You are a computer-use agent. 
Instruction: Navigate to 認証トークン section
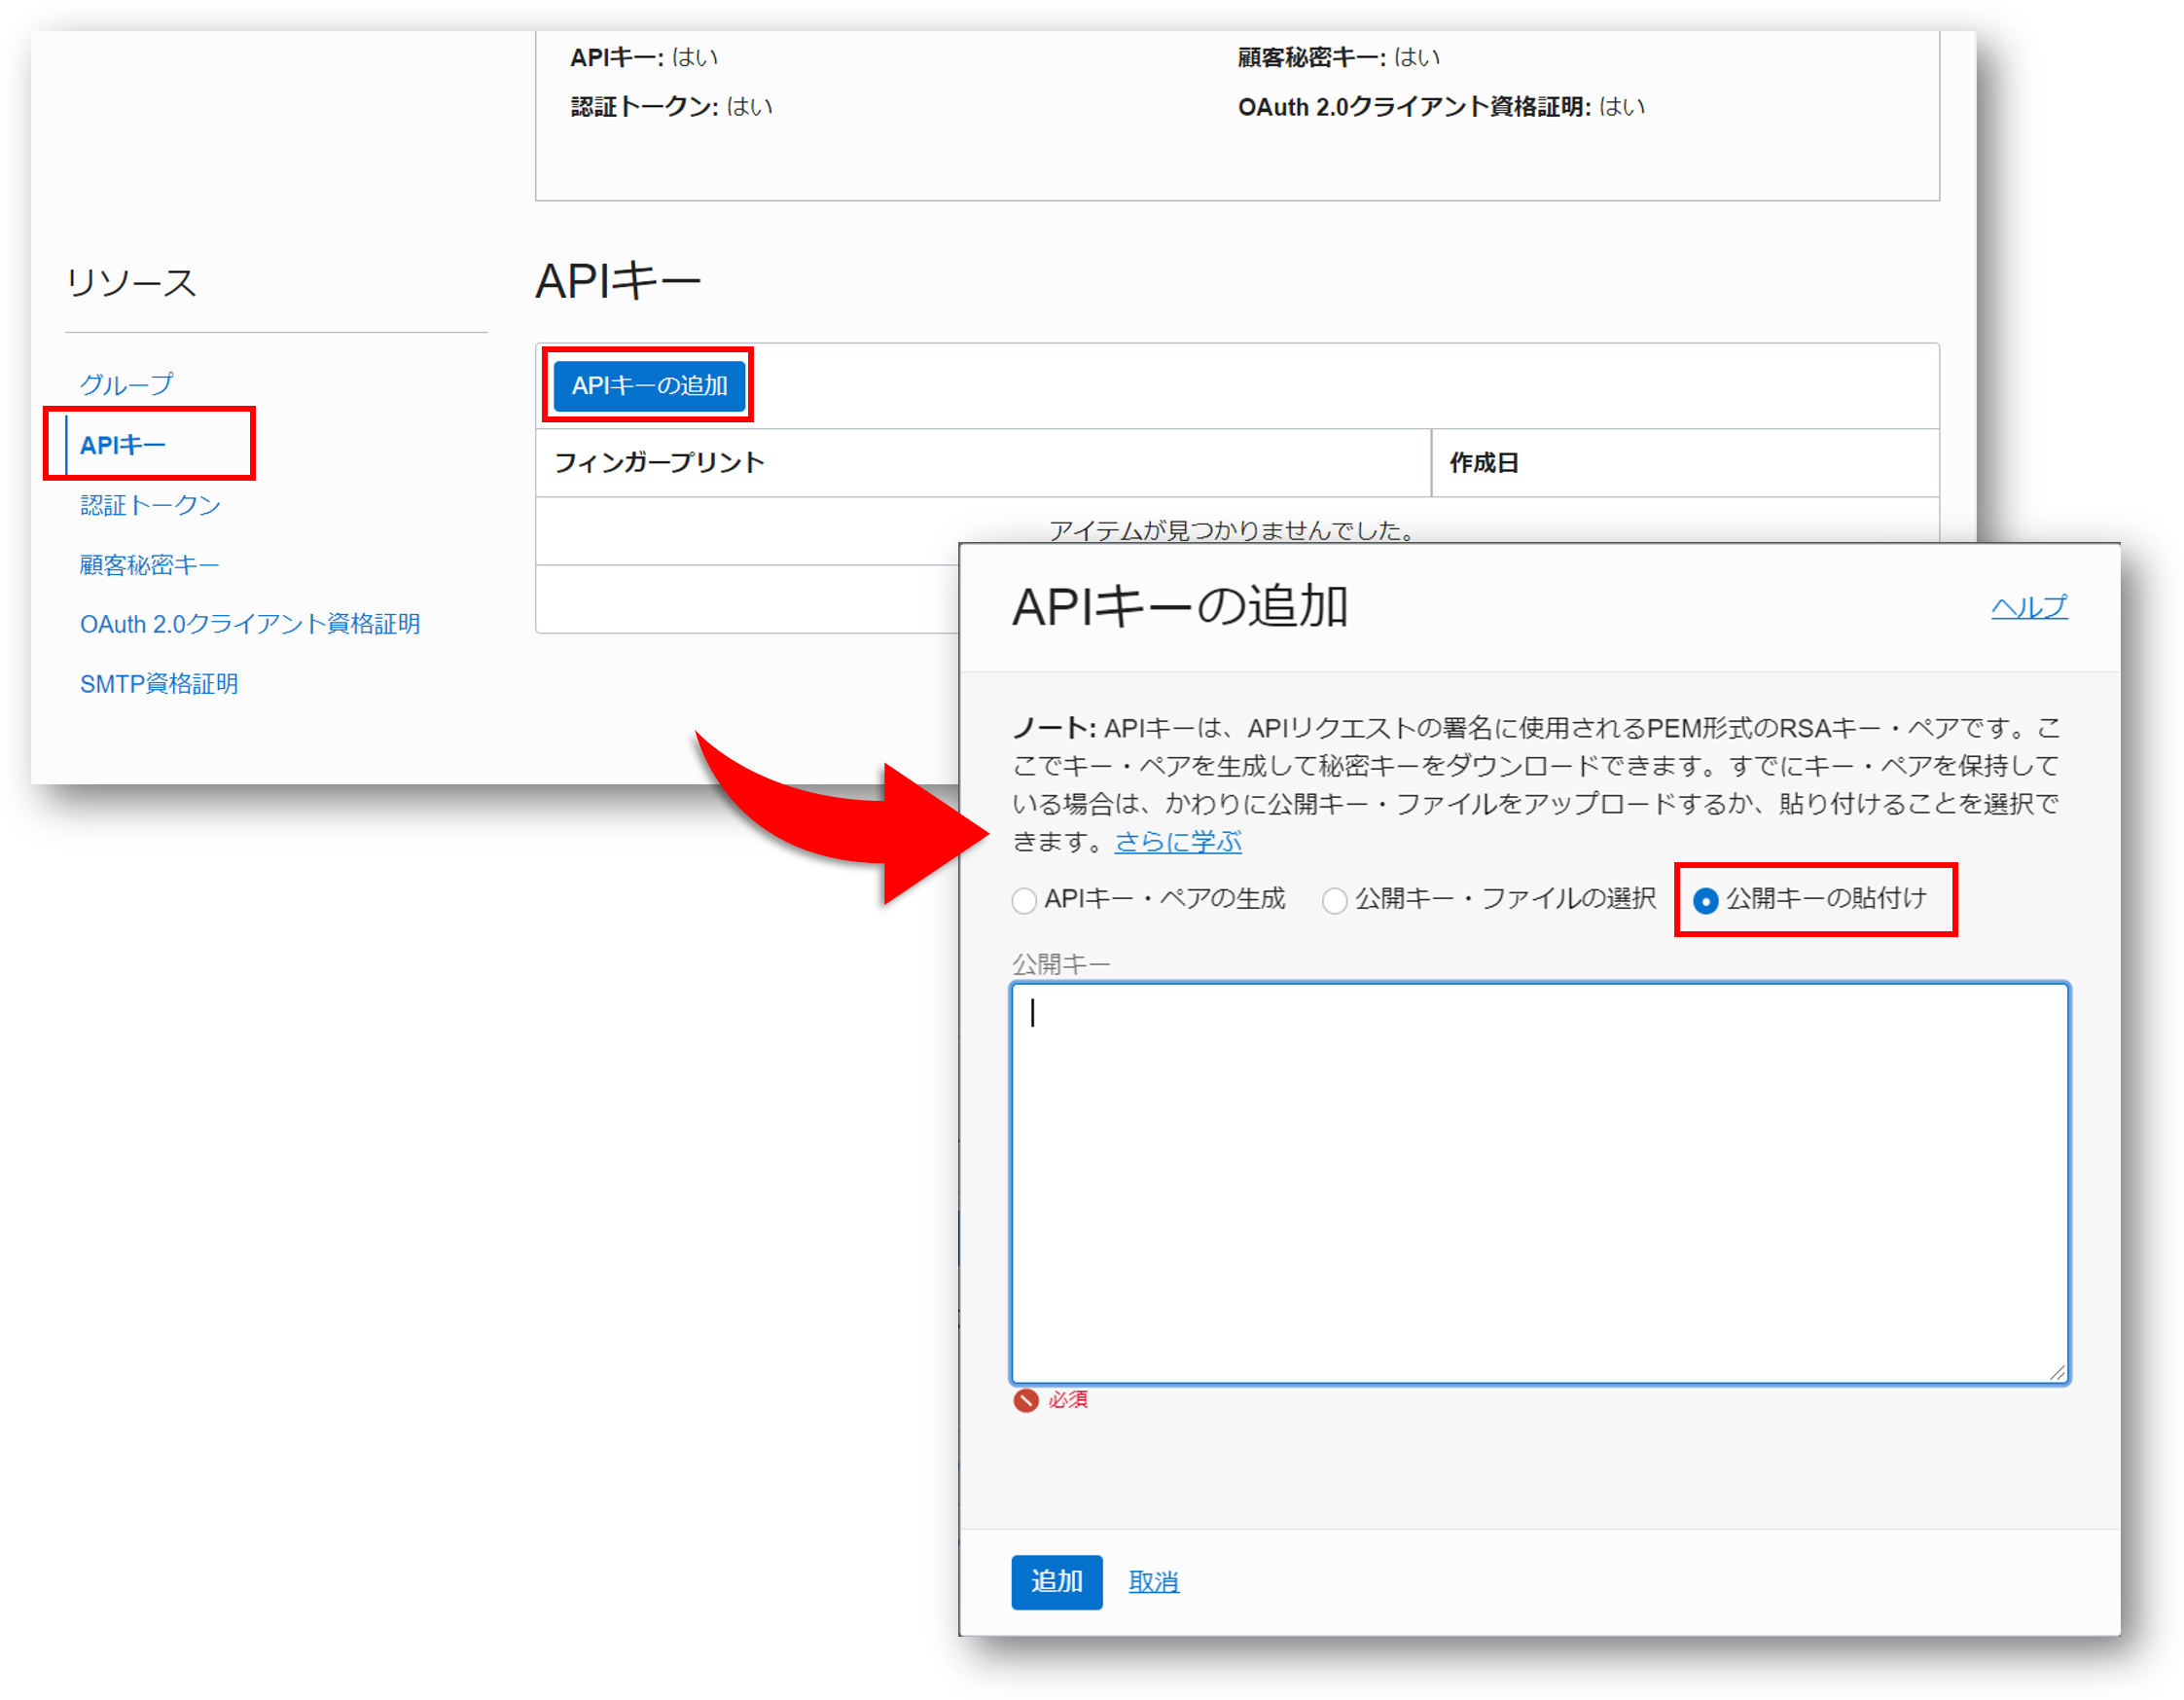click(x=150, y=505)
